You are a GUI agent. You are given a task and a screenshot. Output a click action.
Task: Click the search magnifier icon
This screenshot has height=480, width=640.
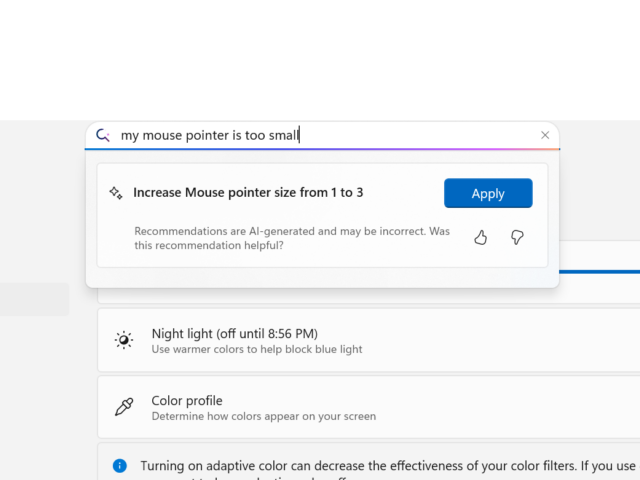coord(102,135)
